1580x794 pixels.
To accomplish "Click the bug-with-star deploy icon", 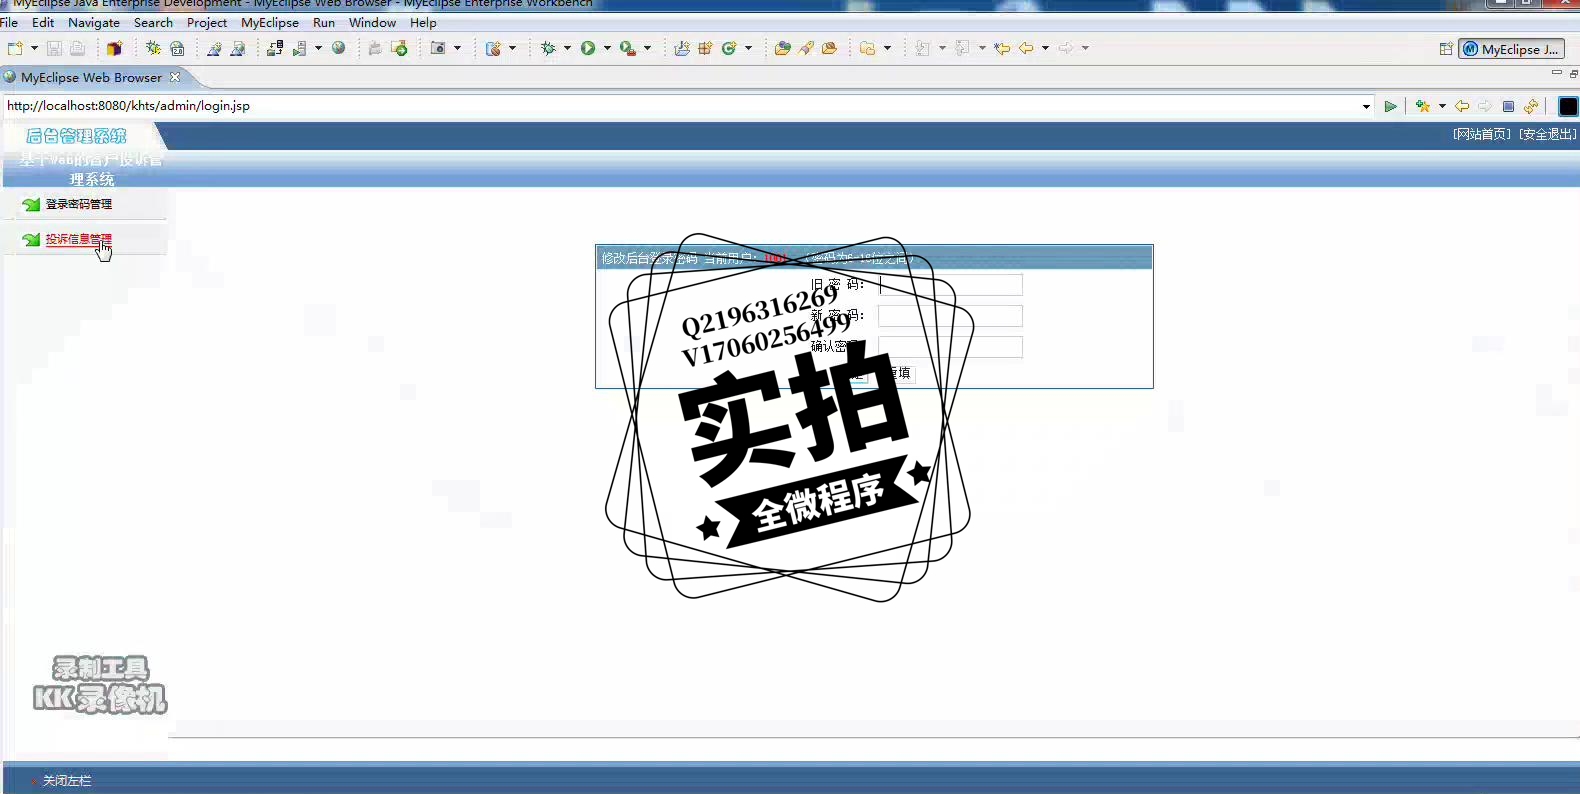I will click(x=153, y=48).
